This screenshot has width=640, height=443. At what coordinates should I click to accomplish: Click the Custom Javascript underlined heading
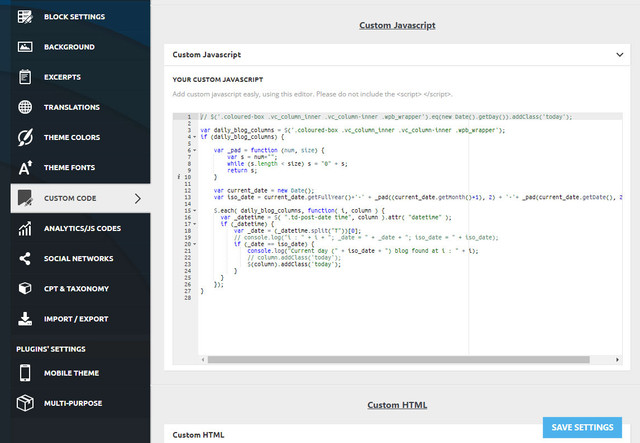point(397,25)
